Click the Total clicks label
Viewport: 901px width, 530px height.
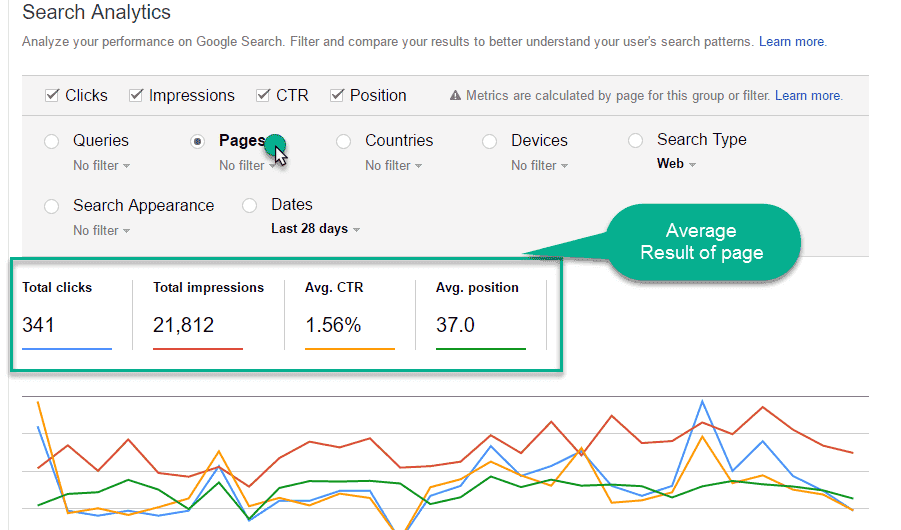[57, 287]
